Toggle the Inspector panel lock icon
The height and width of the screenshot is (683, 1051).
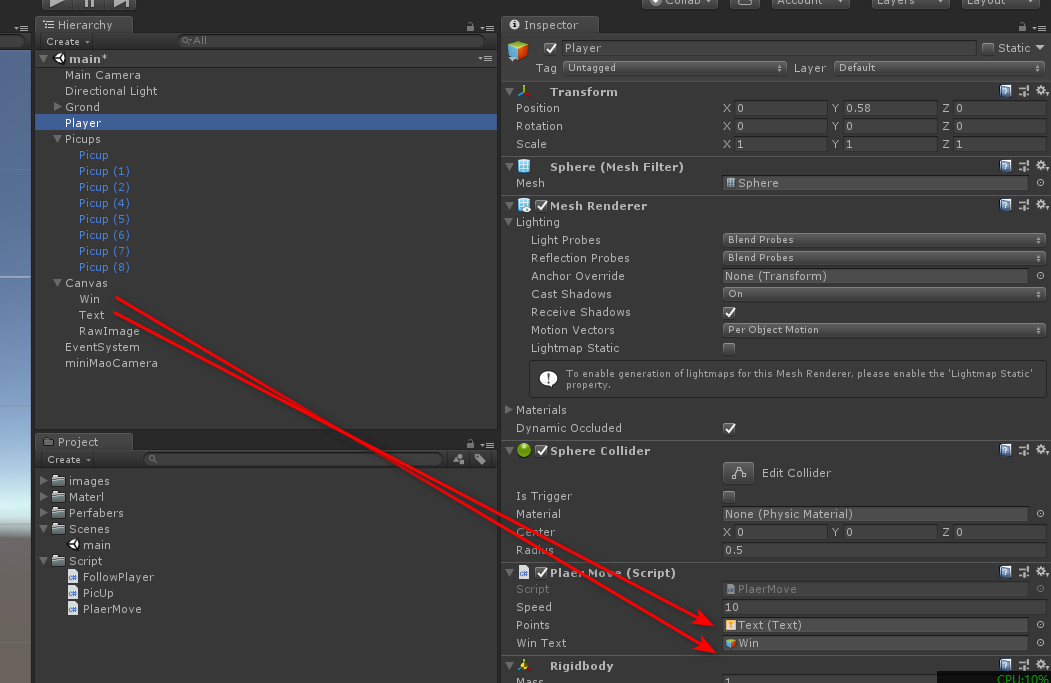point(1022,27)
